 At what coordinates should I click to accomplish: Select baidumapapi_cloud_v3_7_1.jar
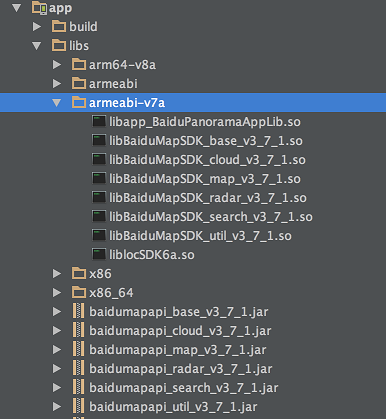tap(180, 331)
